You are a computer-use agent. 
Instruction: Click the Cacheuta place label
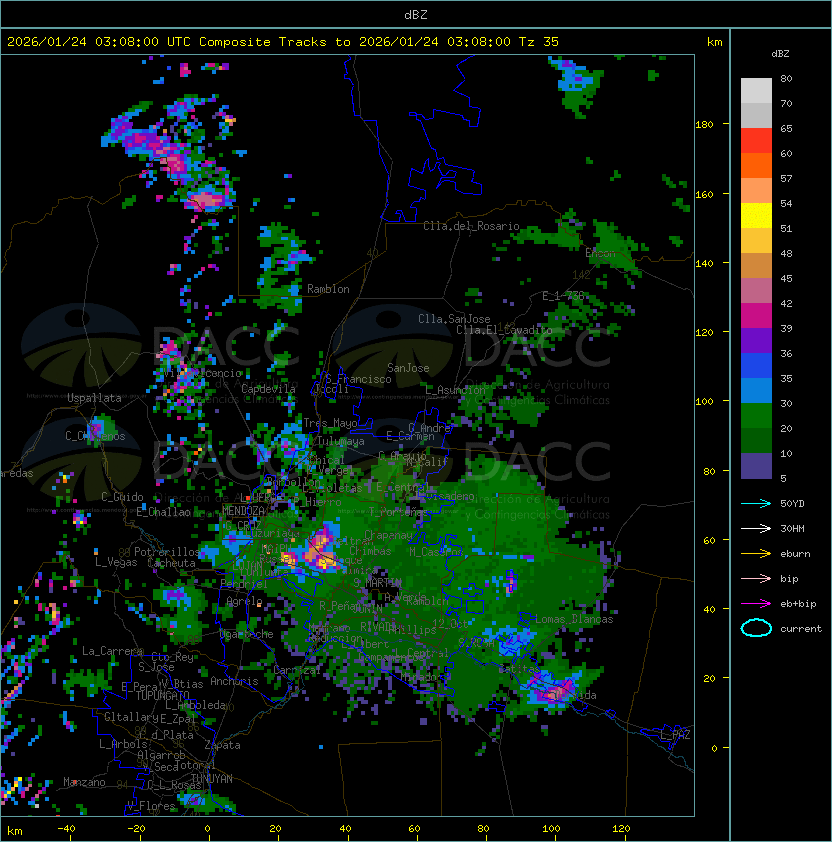171,563
